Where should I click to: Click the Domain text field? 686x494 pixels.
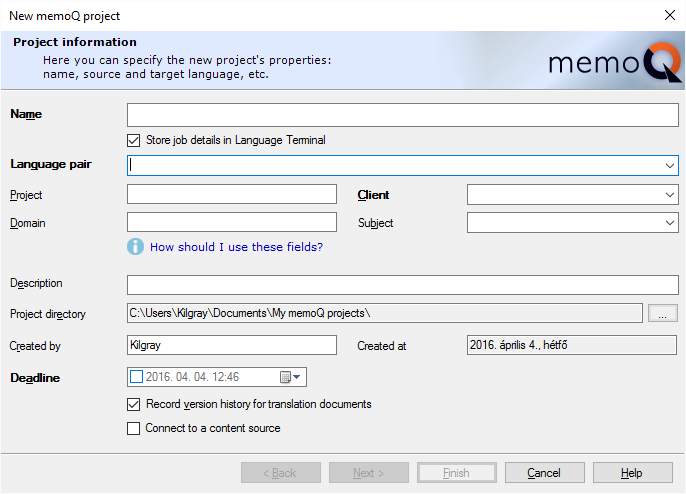coord(232,222)
